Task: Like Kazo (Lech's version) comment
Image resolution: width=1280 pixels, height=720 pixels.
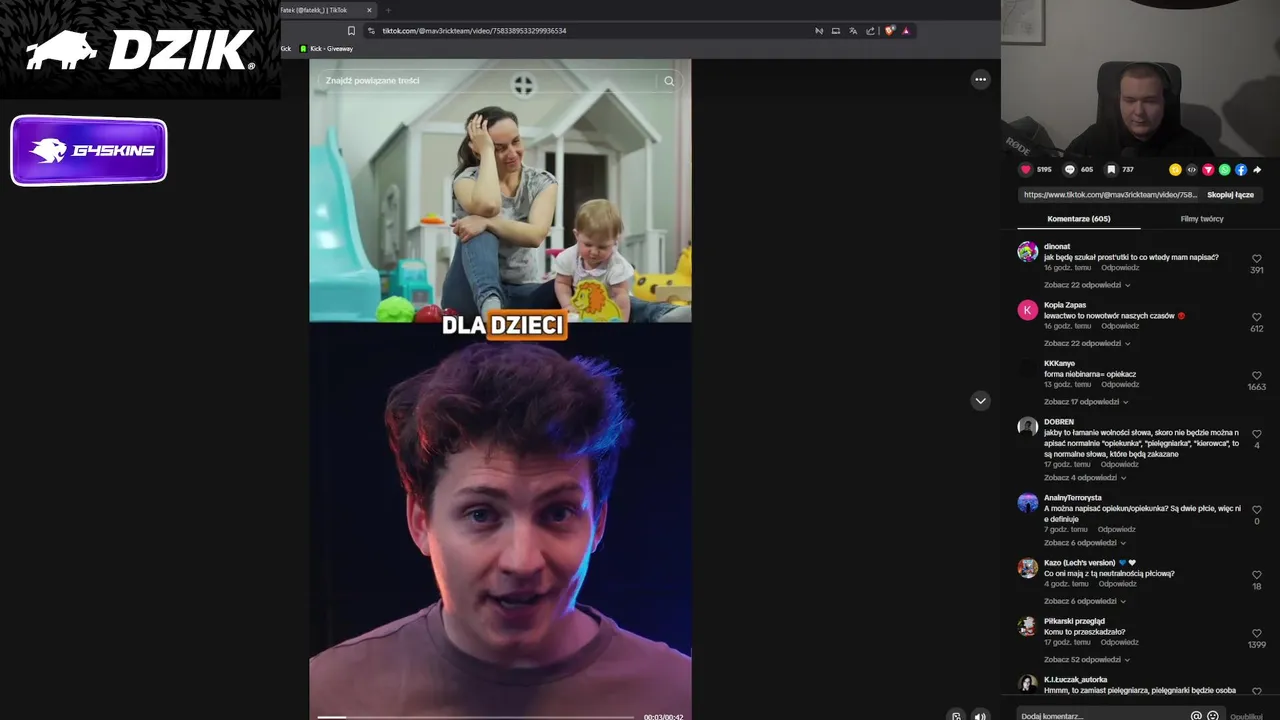Action: coord(1257,575)
